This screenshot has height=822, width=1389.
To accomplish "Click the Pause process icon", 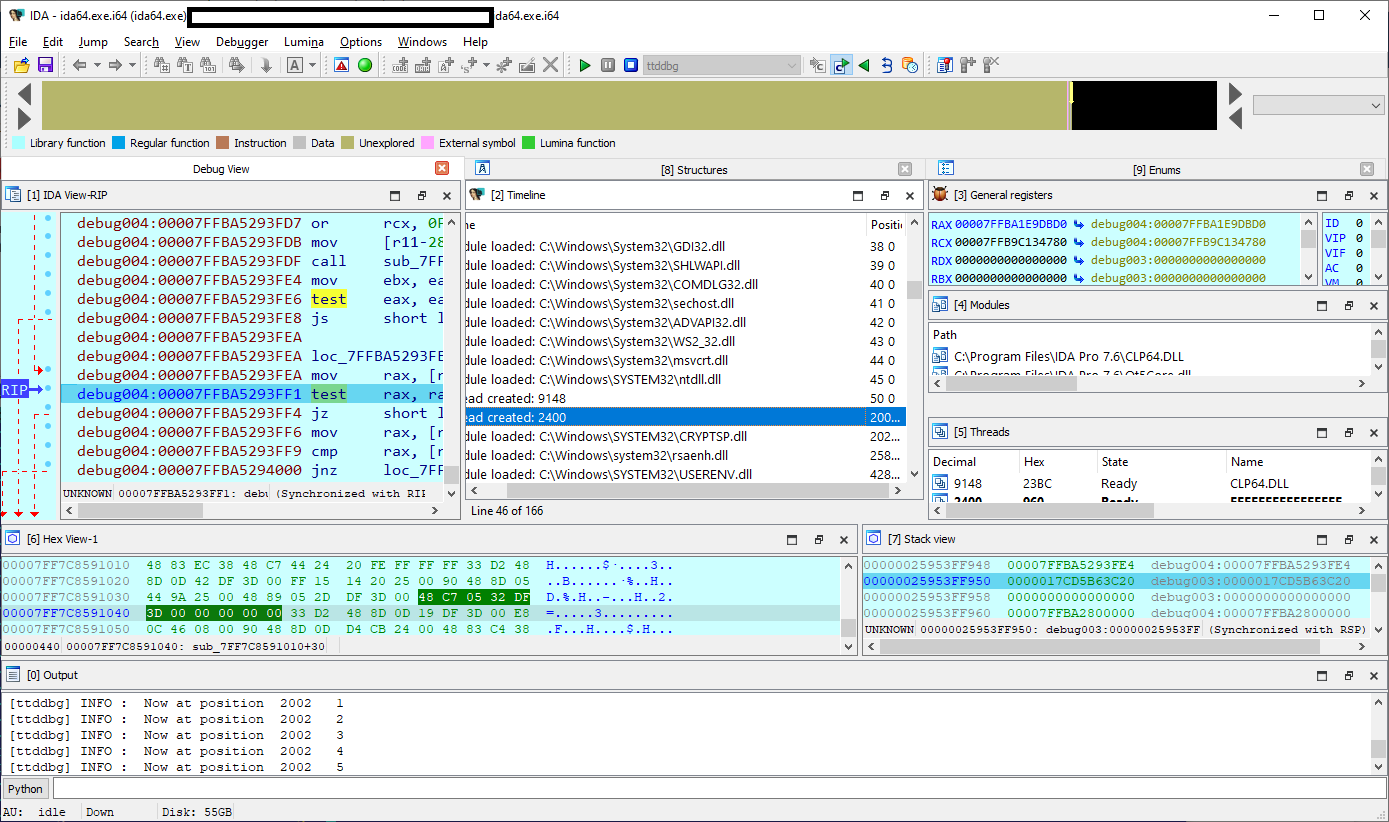I will click(x=608, y=65).
